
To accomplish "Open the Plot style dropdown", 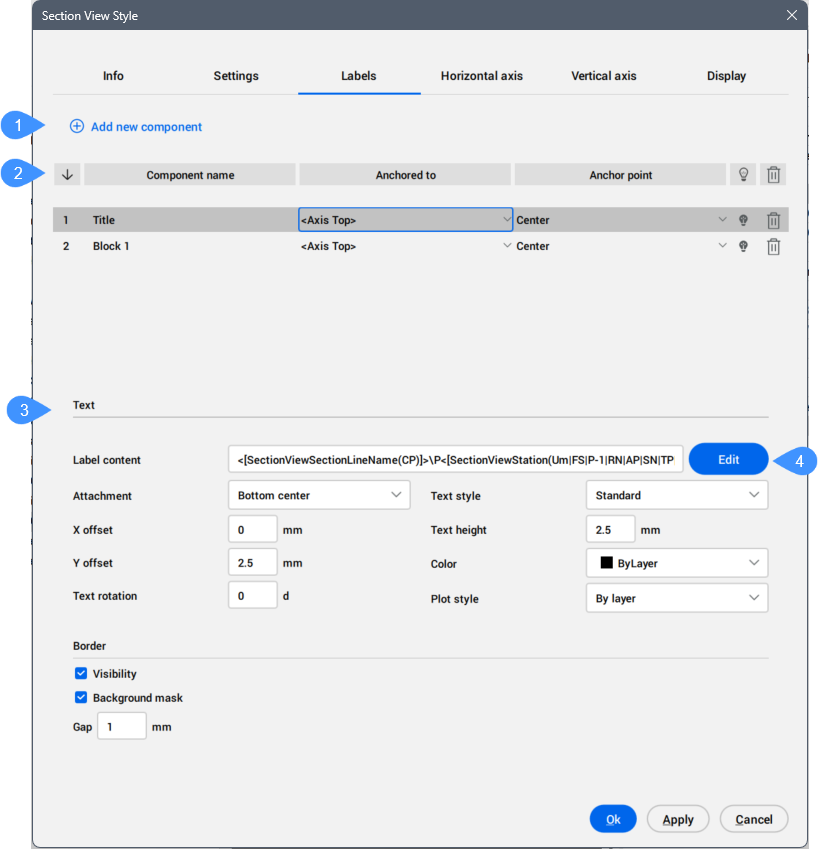I will pyautogui.click(x=676, y=598).
